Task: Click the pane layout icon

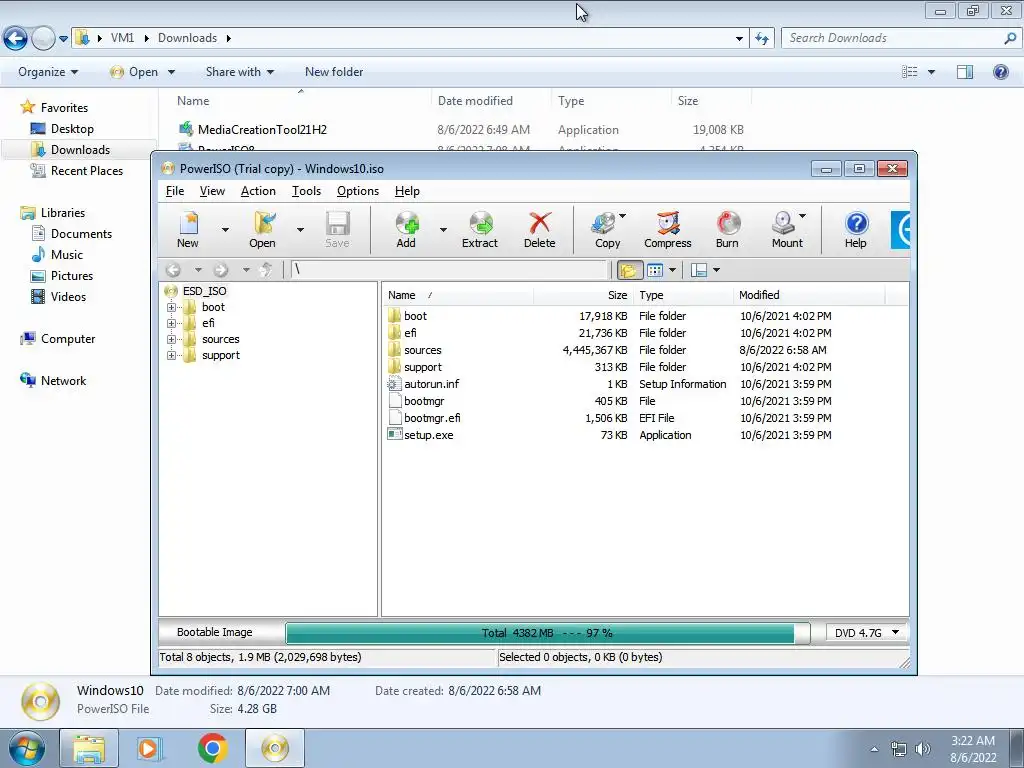Action: pos(699,270)
